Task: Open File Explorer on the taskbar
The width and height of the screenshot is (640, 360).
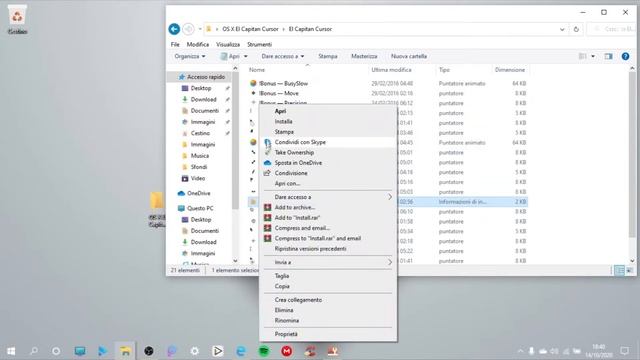Action: pyautogui.click(x=125, y=351)
